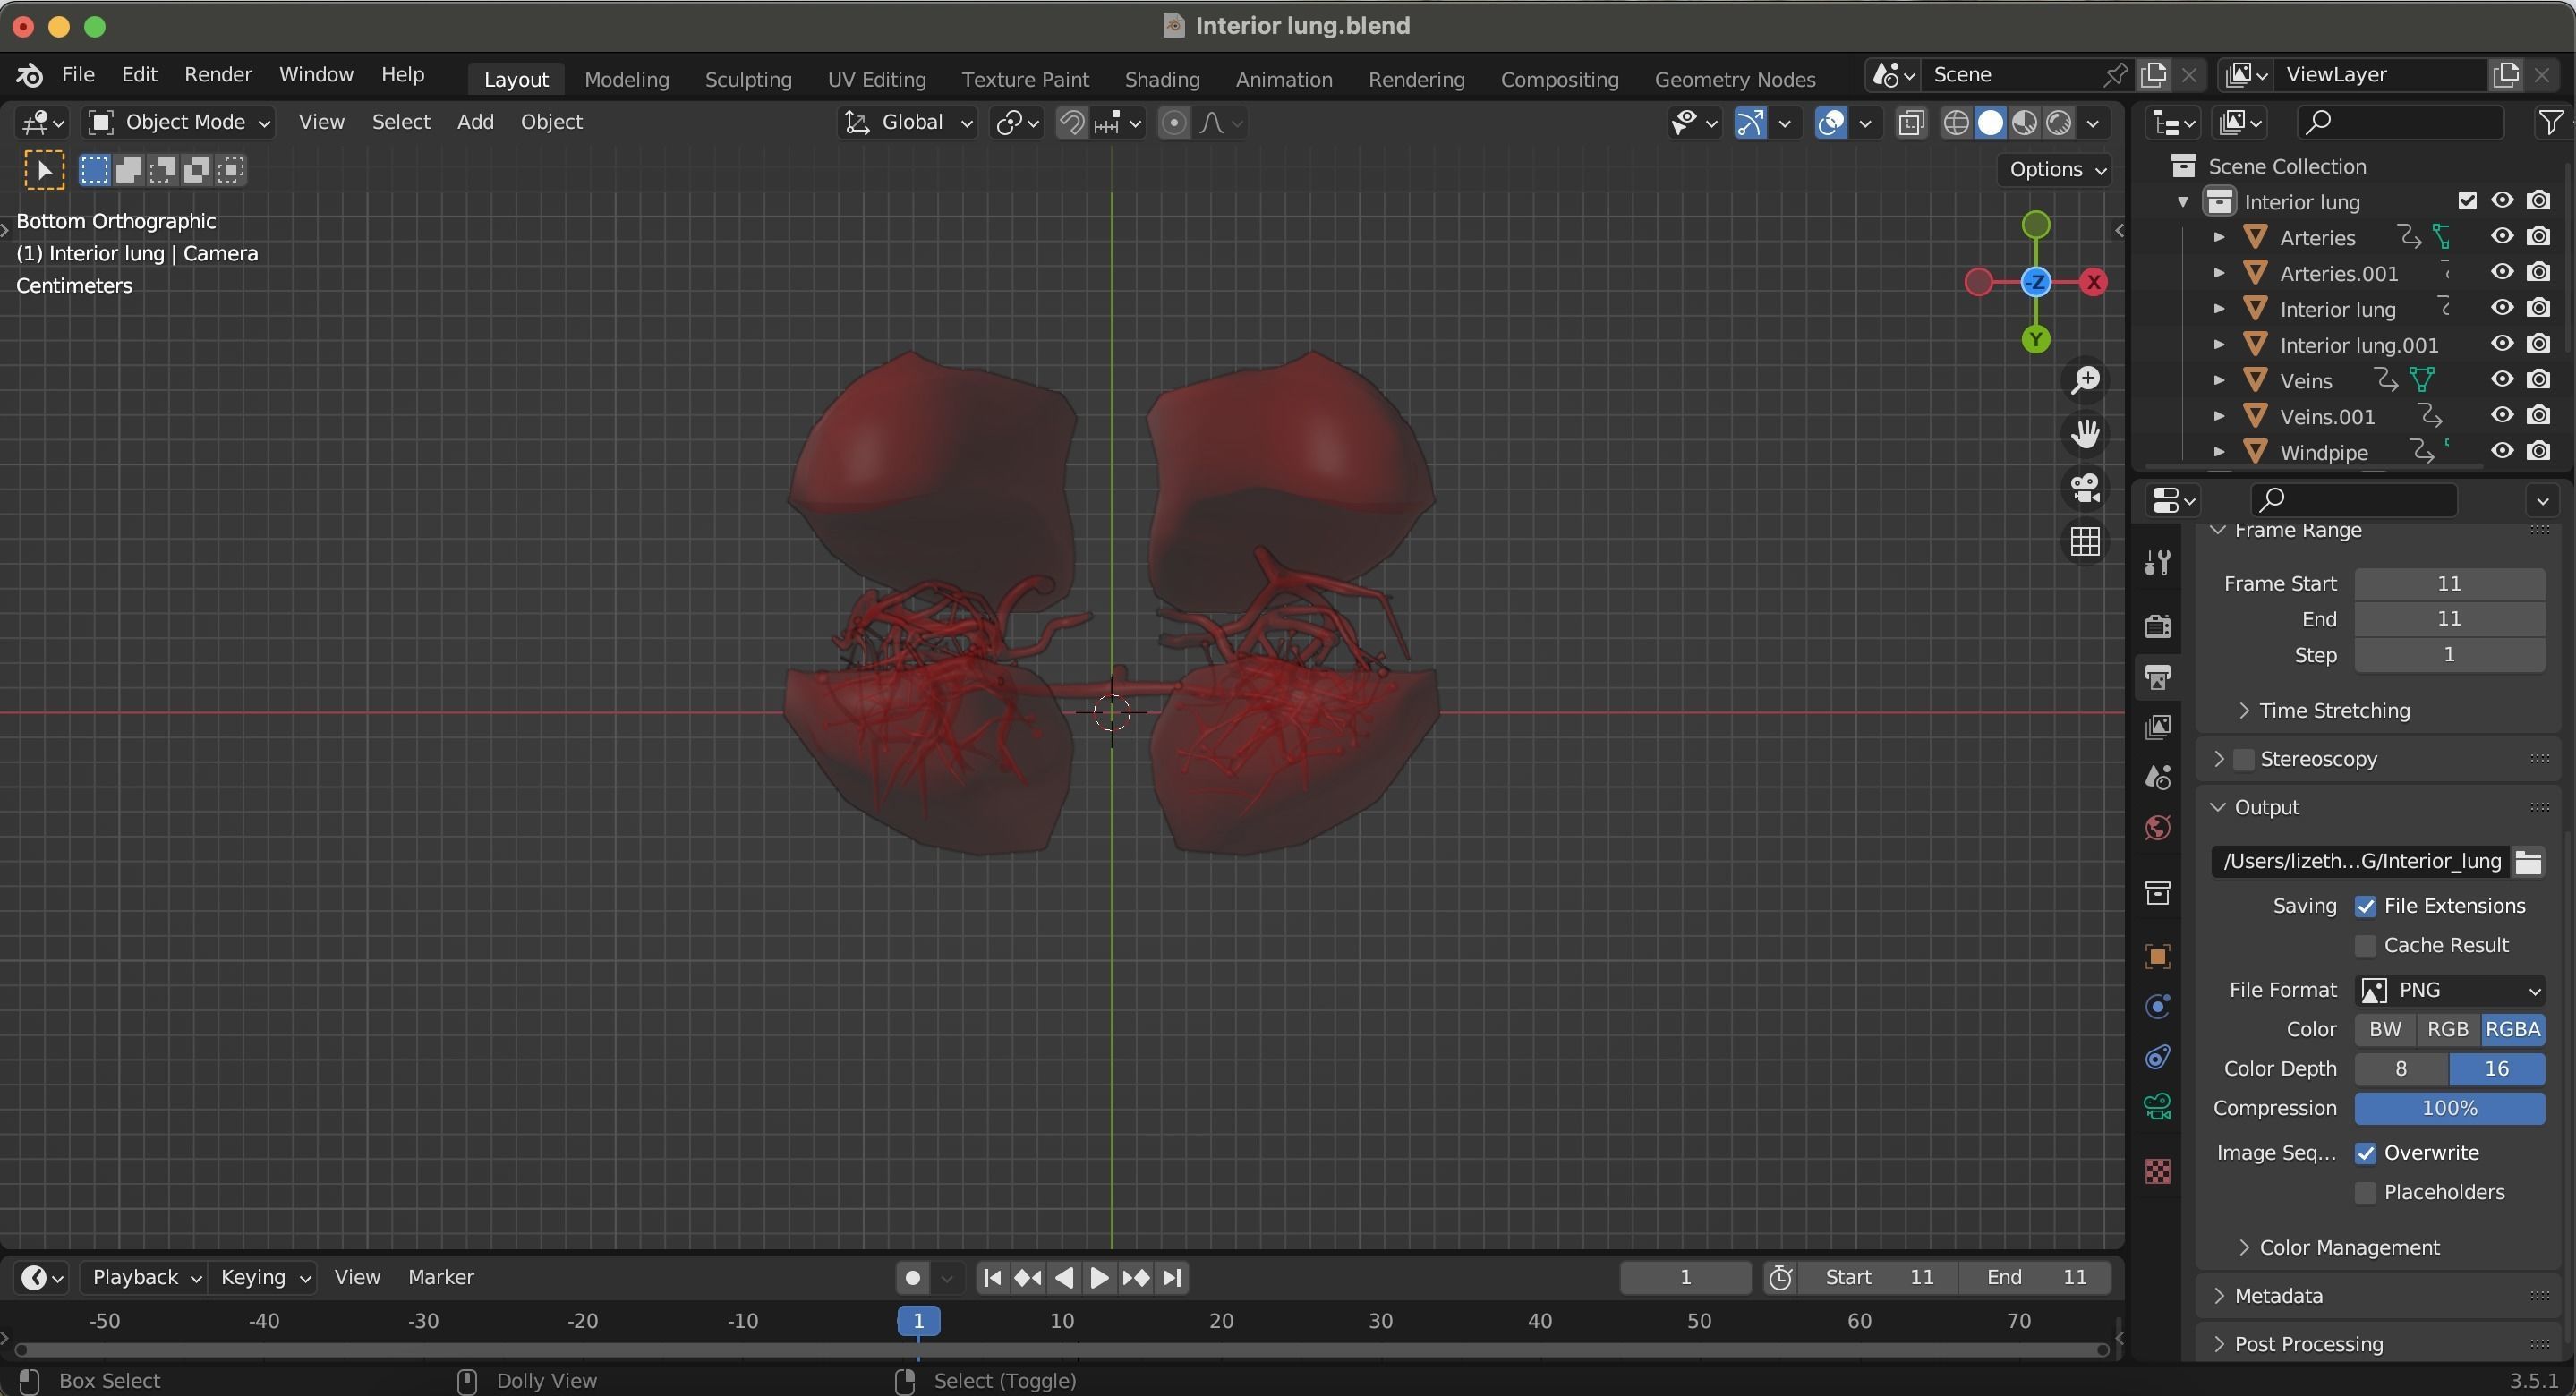This screenshot has width=2576, height=1396.
Task: Open the World Properties panel
Action: pyautogui.click(x=2157, y=827)
